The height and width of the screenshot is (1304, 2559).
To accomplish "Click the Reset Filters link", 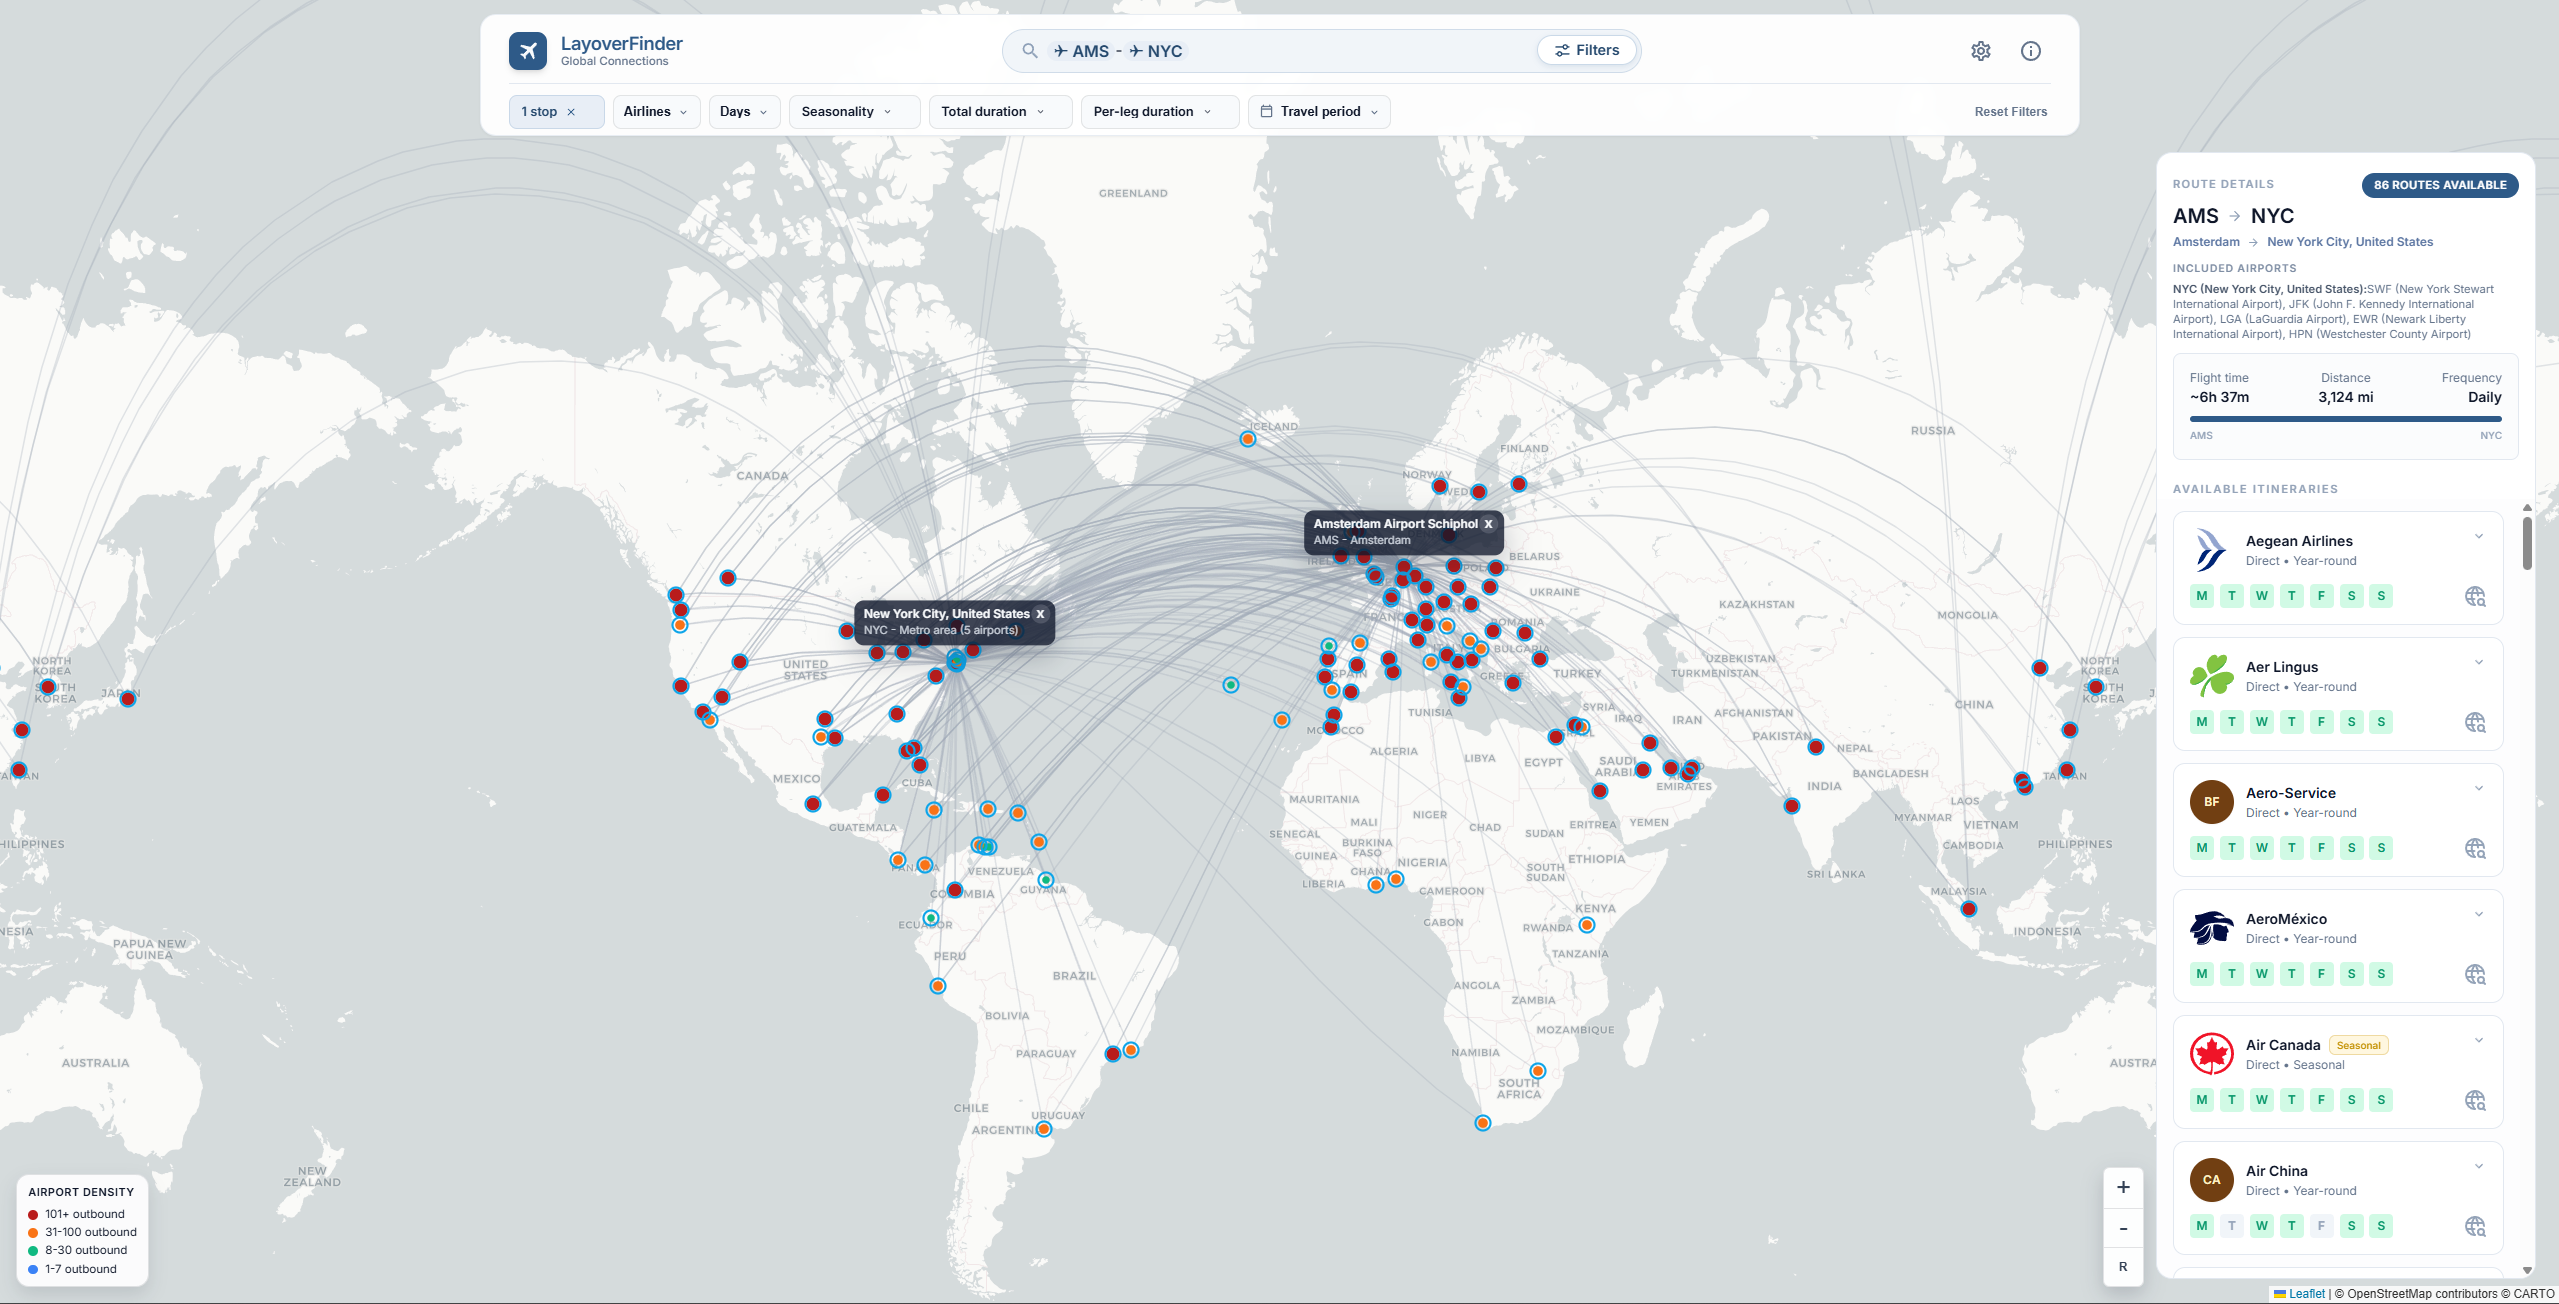I will click(x=2010, y=111).
